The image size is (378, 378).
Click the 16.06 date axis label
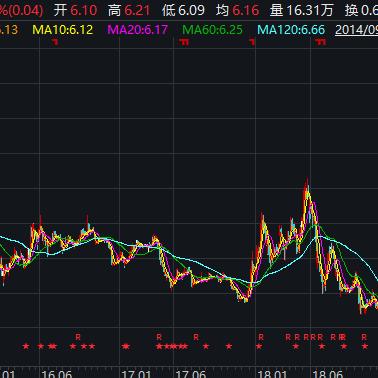point(56,373)
